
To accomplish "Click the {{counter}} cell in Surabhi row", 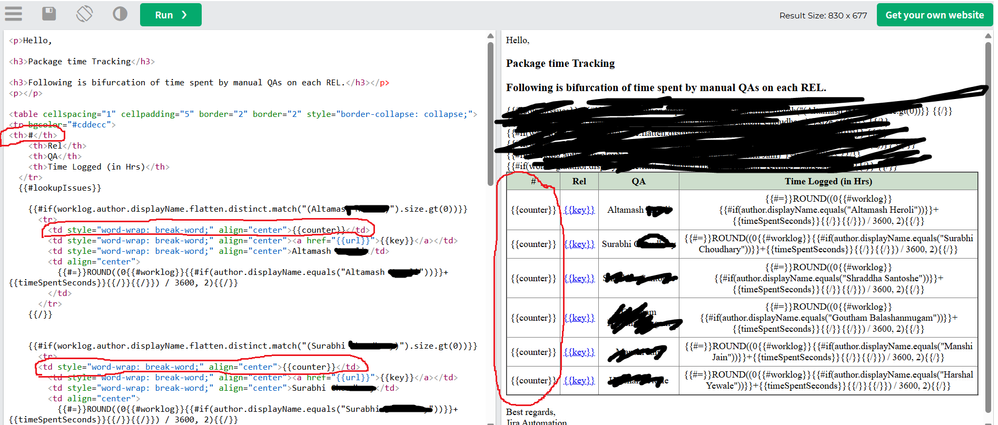I will 533,244.
